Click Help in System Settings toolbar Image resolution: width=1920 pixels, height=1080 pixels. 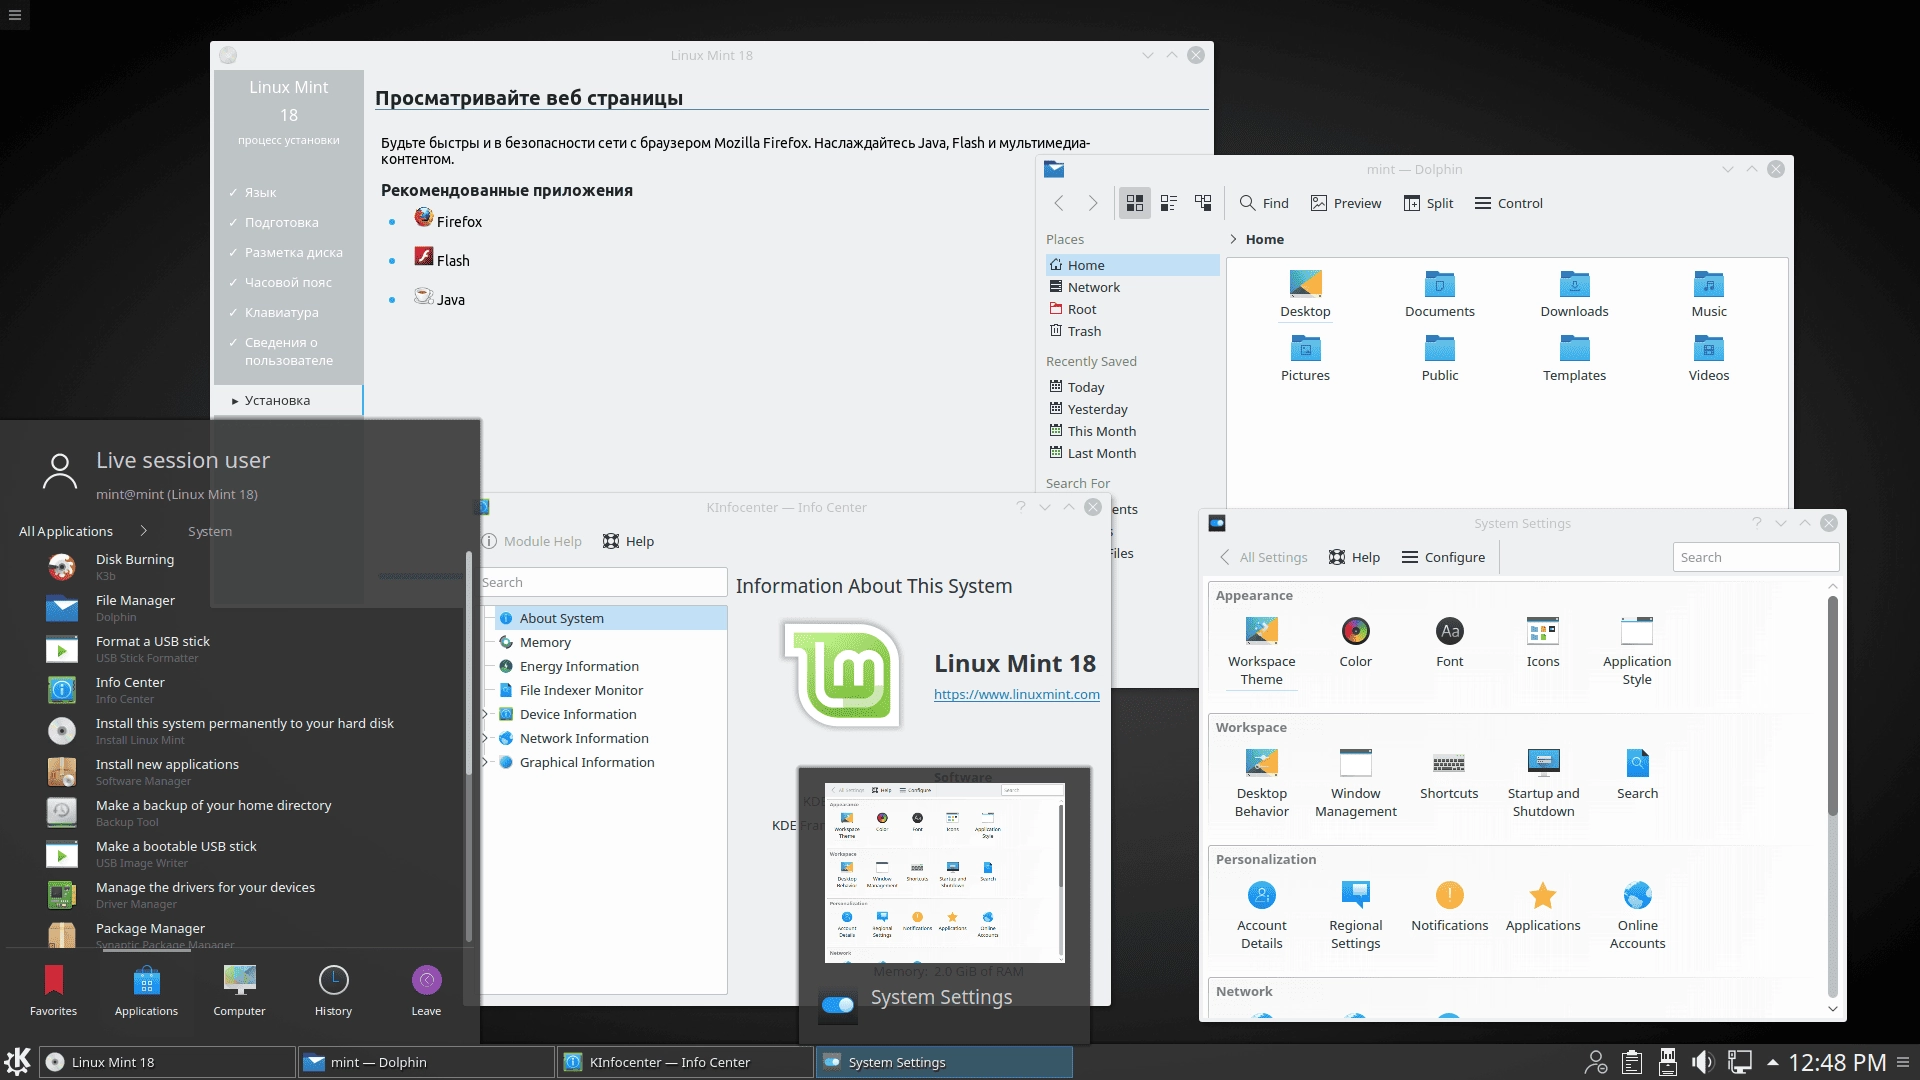pyautogui.click(x=1354, y=557)
